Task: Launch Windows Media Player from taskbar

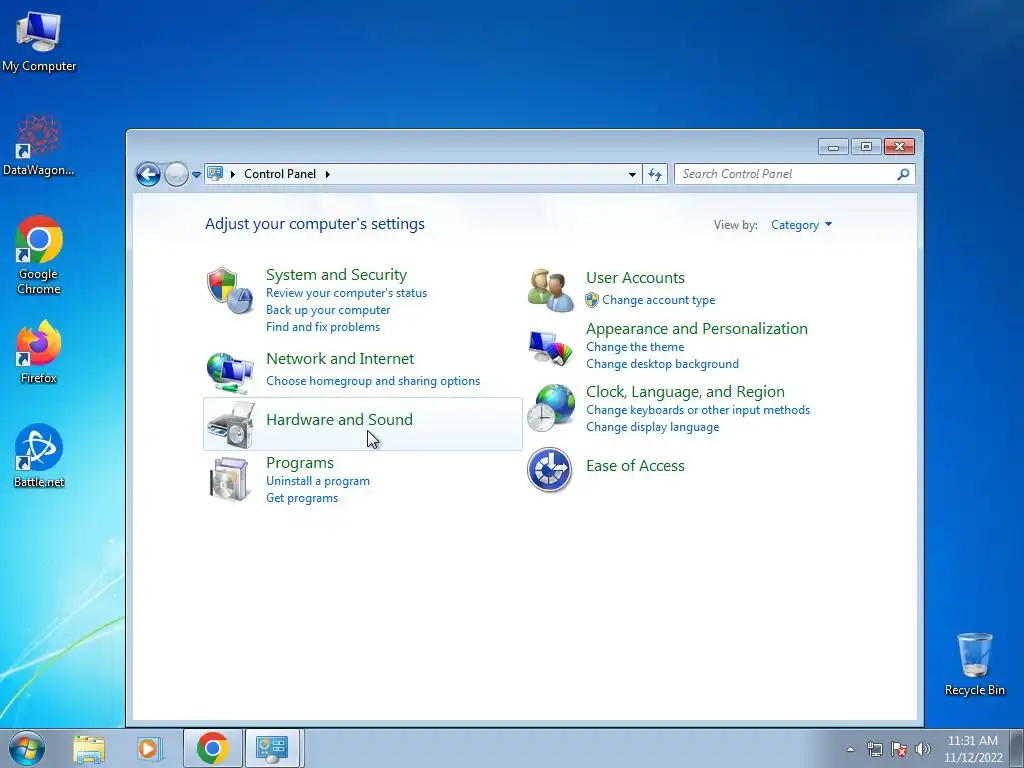Action: (149, 749)
